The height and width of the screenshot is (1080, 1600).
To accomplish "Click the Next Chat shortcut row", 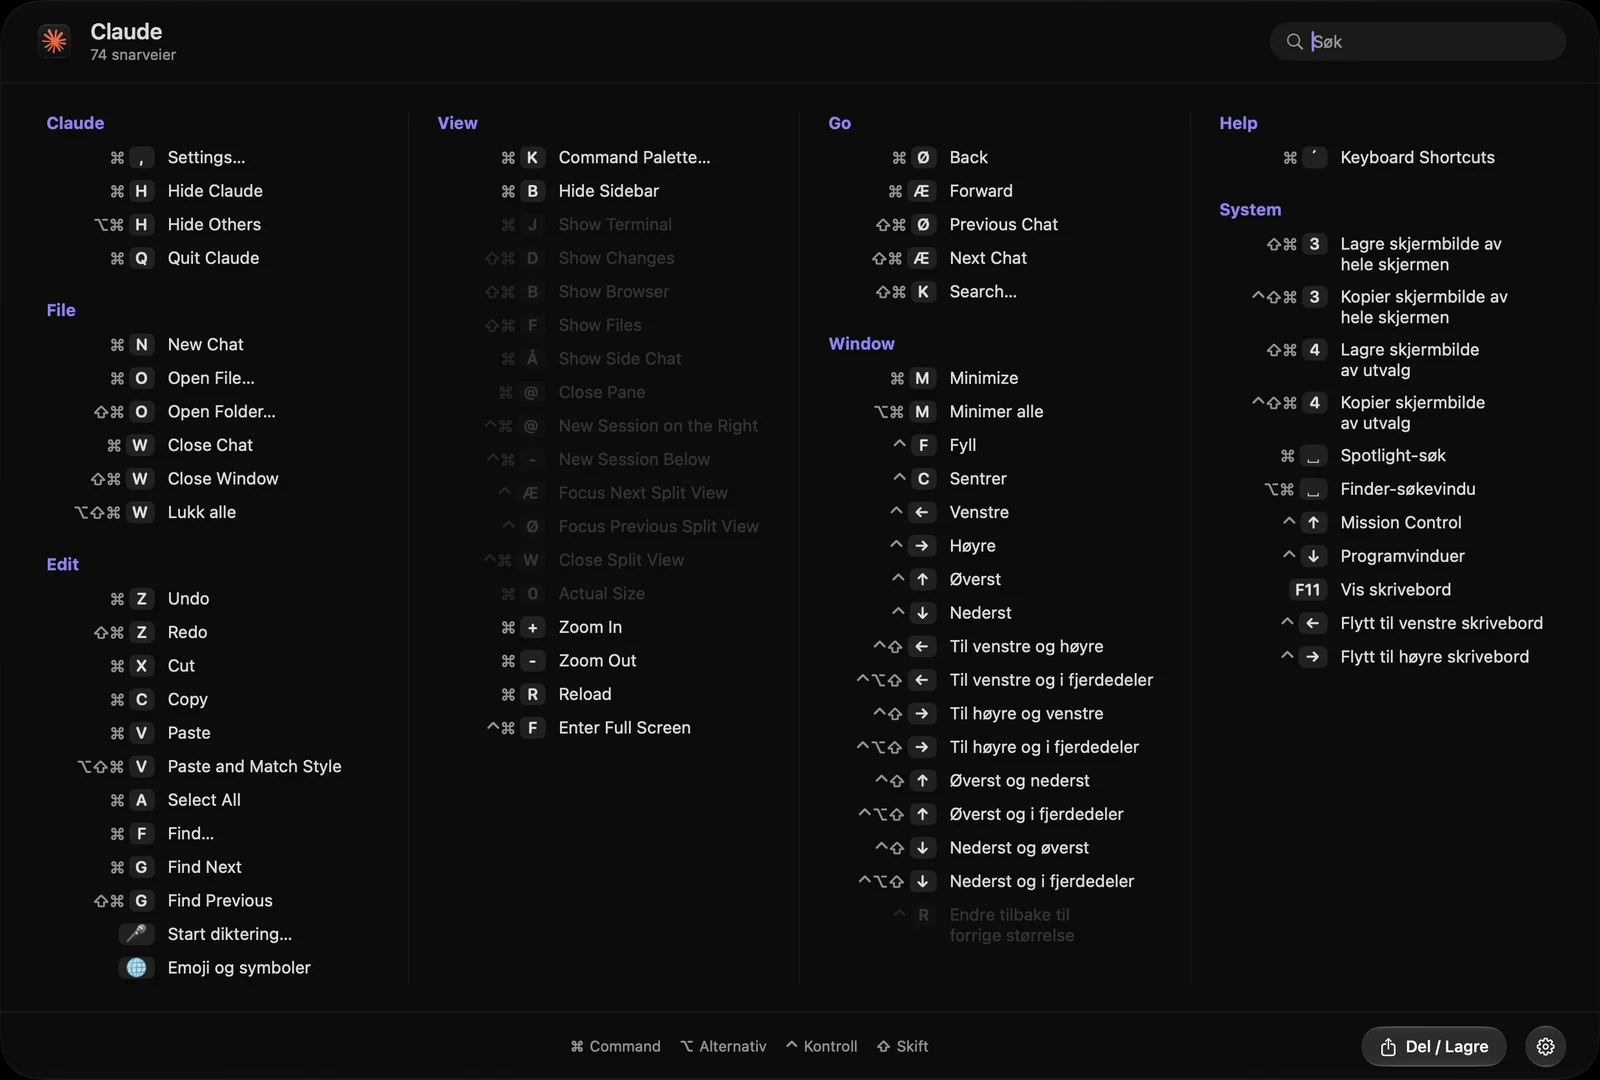I will tap(950, 258).
